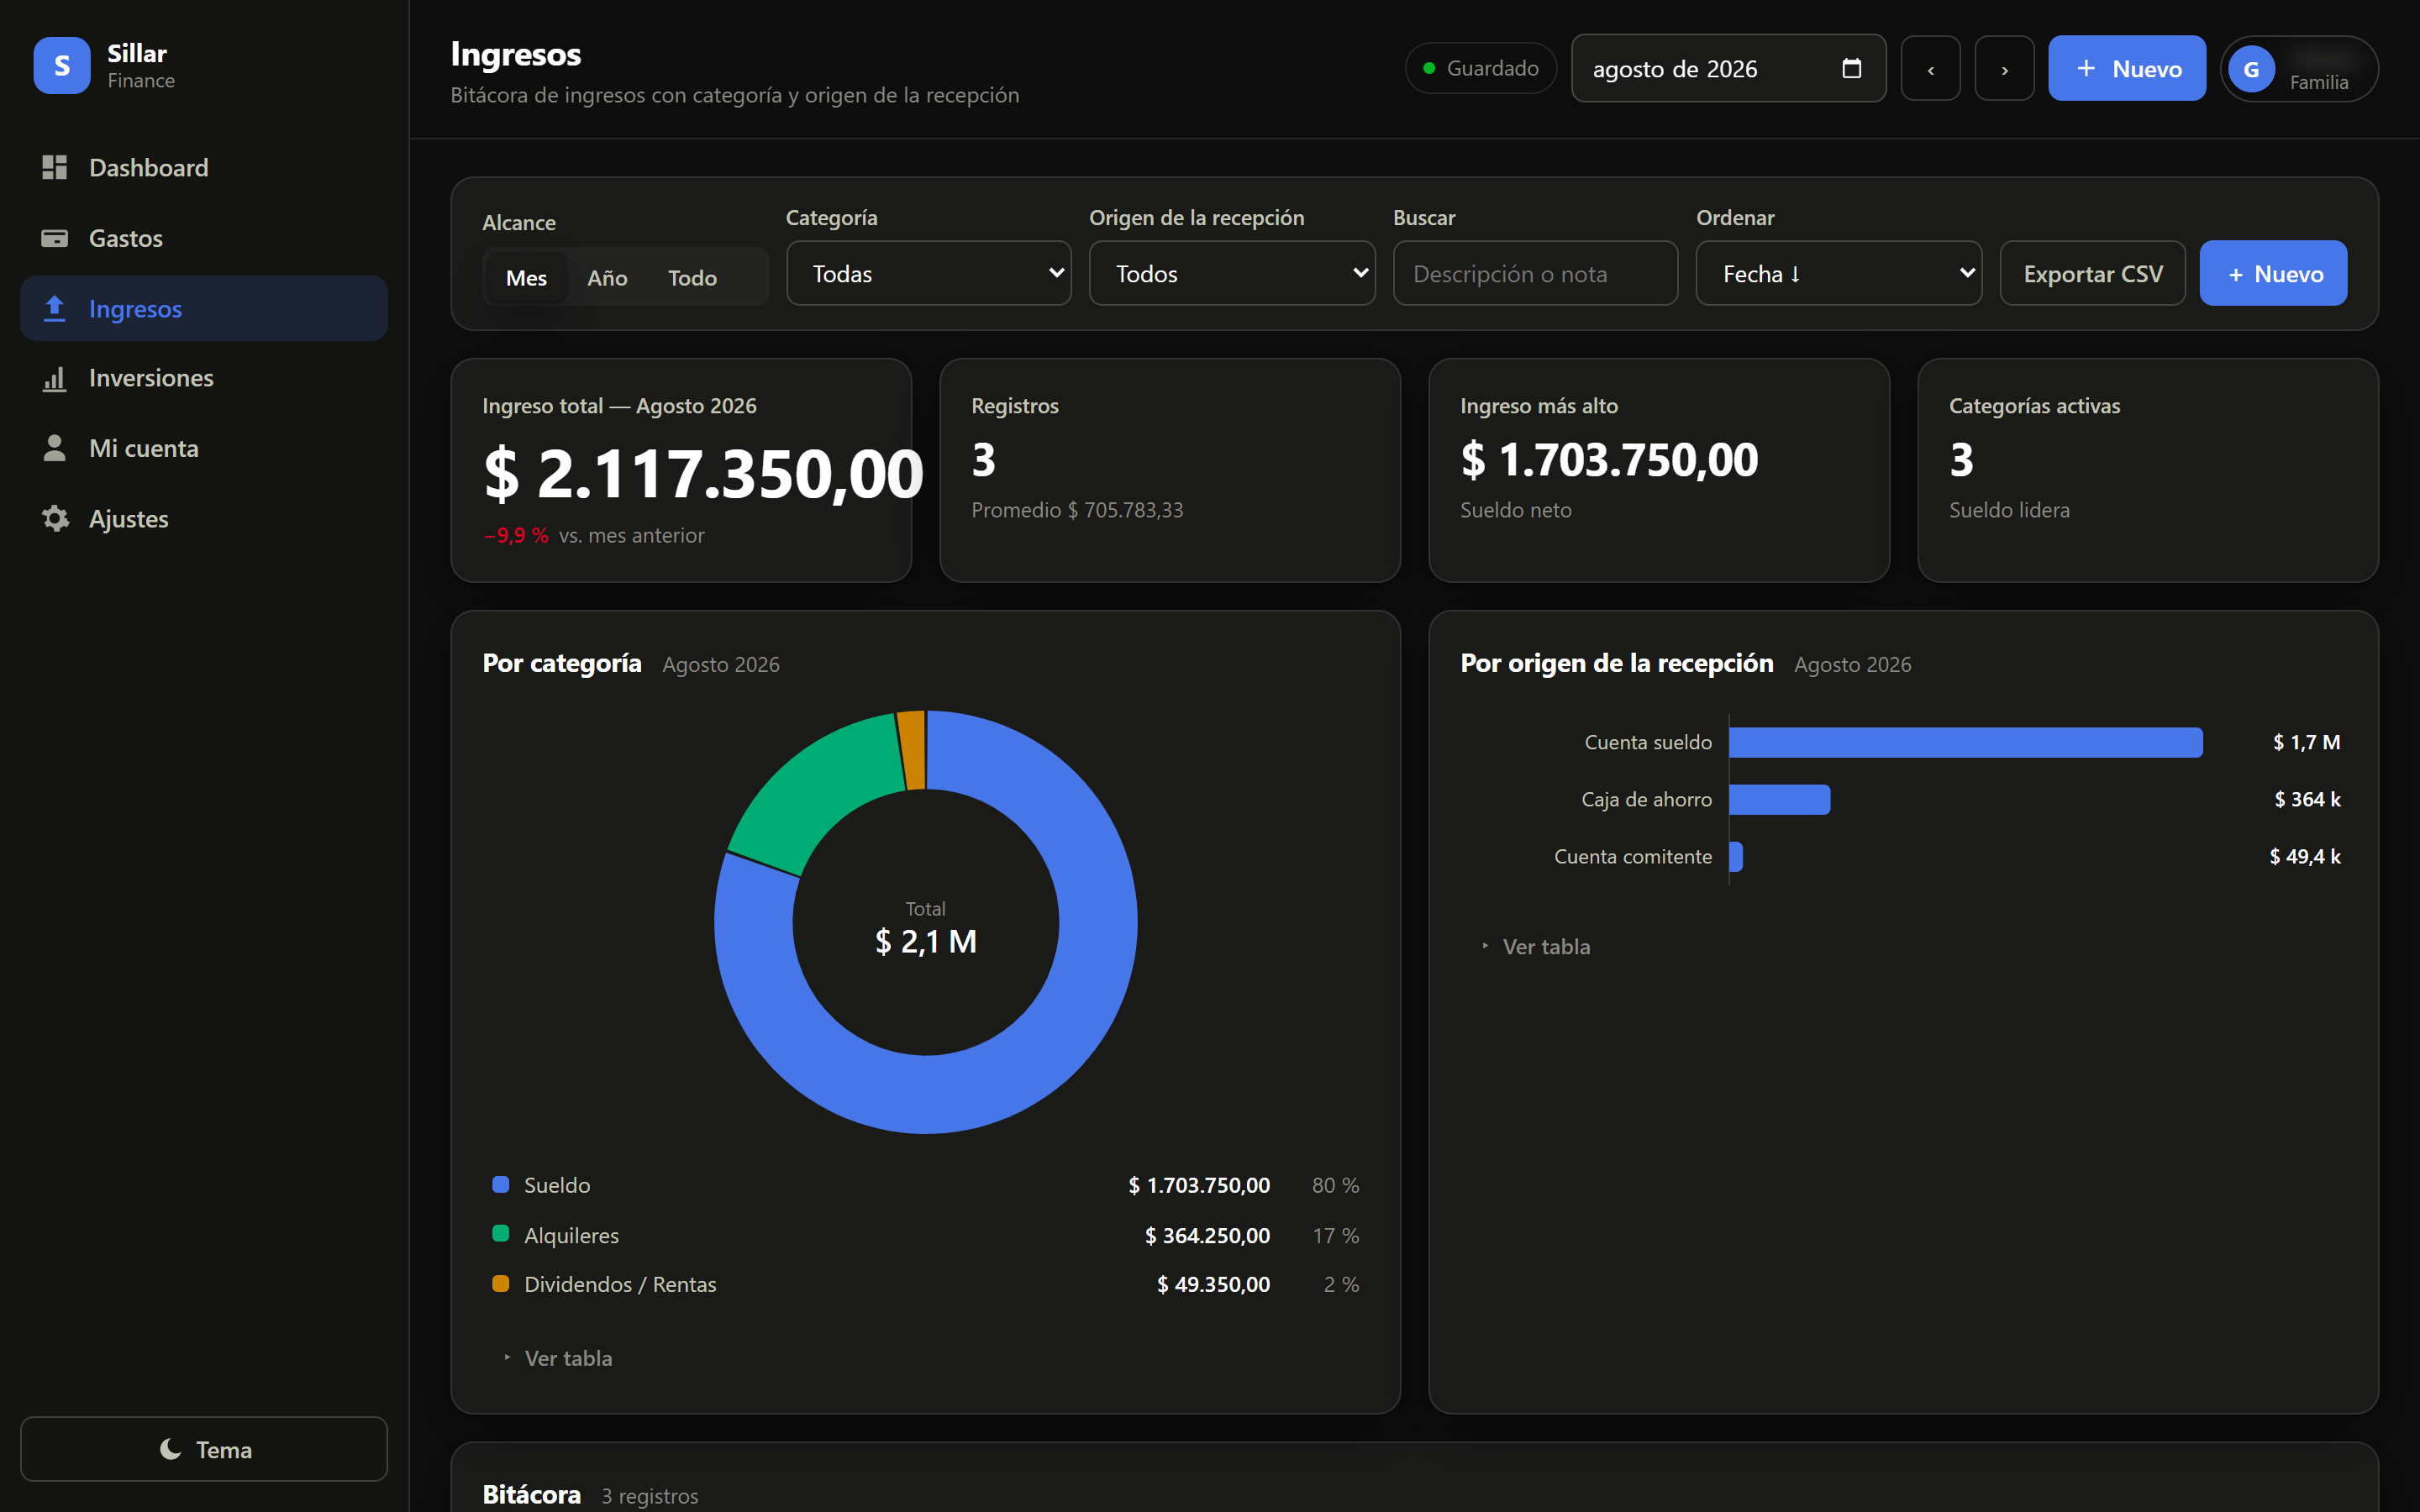Open Dashboard in sidebar
This screenshot has height=1512, width=2420.
(x=204, y=167)
